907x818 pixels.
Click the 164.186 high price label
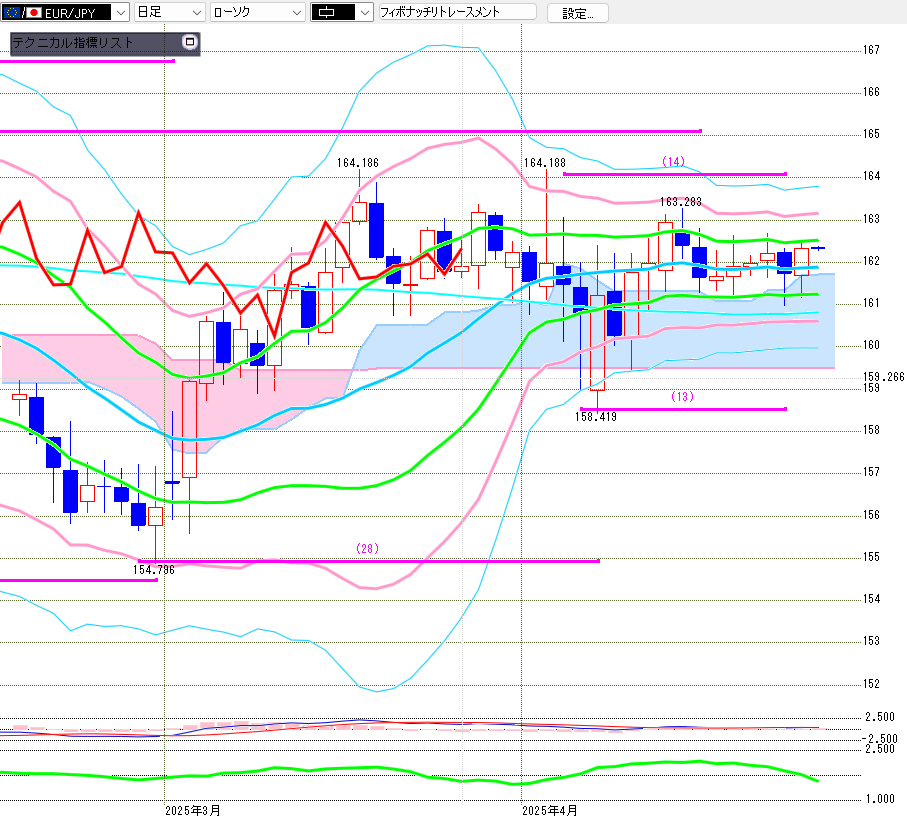pos(357,163)
